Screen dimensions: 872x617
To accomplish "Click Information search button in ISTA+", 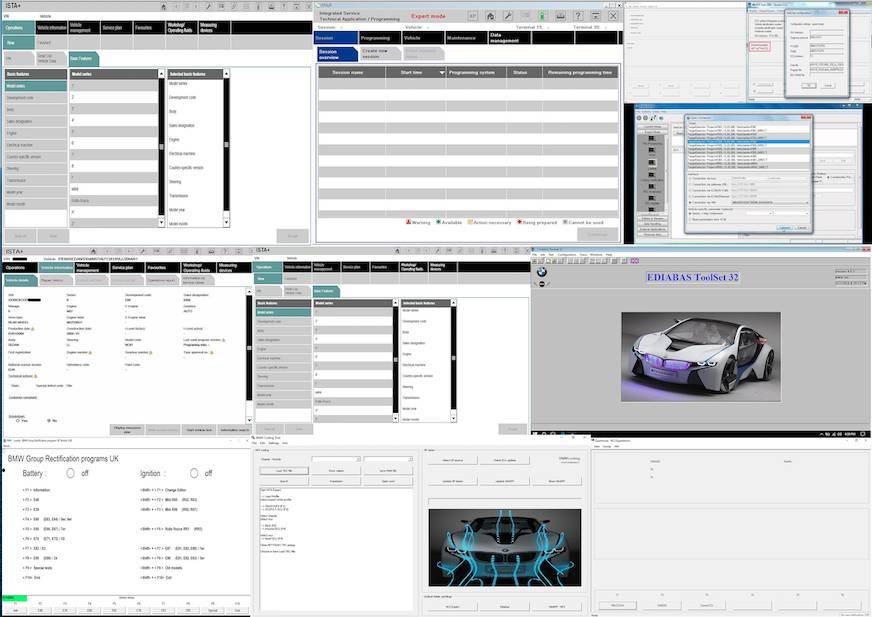I will pos(234,430).
